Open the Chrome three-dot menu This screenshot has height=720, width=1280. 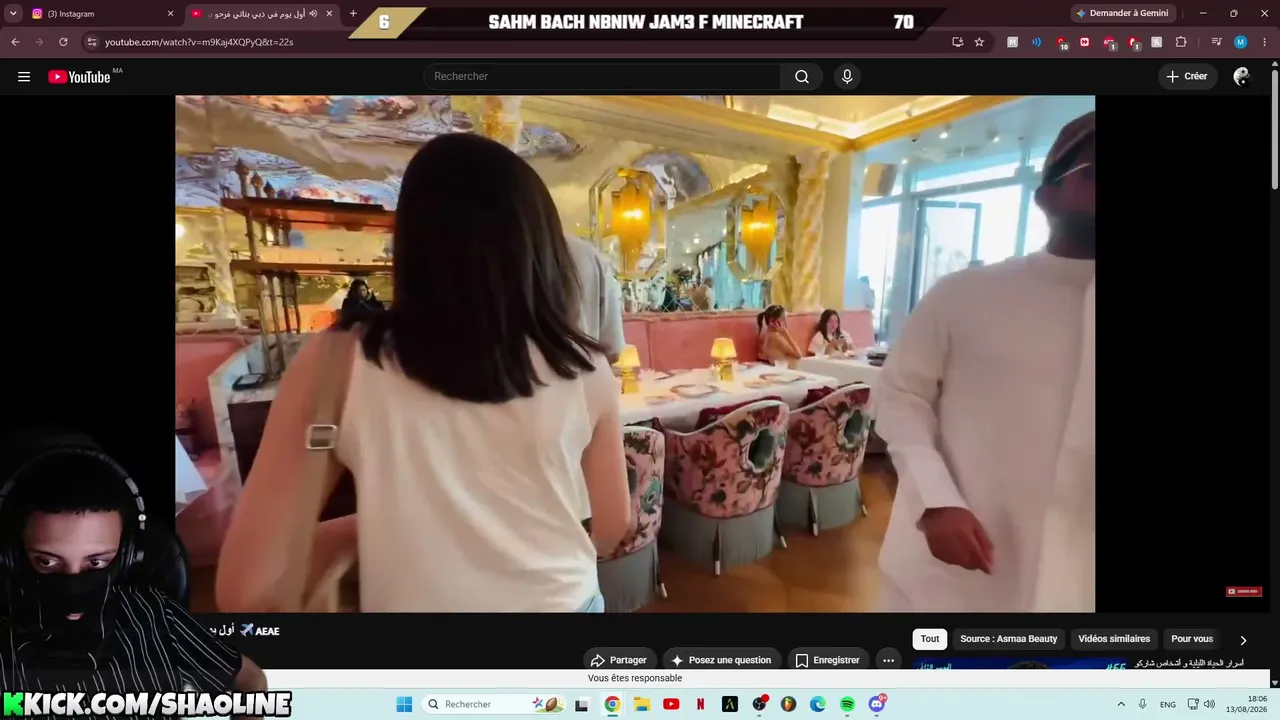click(1264, 42)
